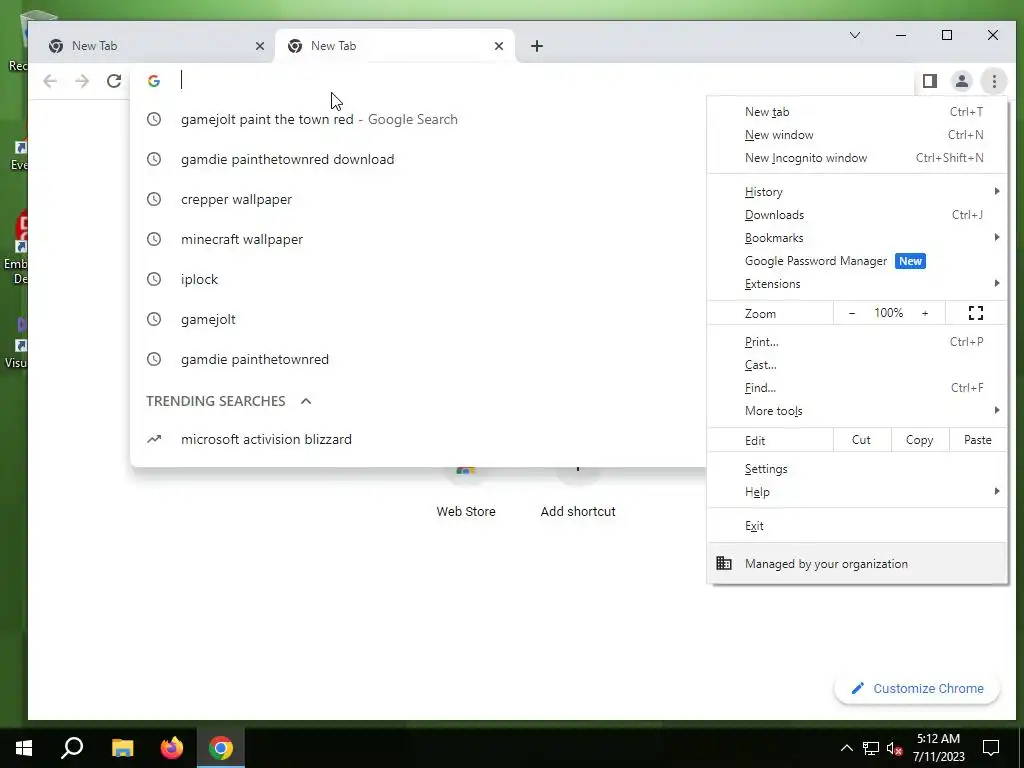This screenshot has height=768, width=1024.
Task: Show hidden system tray icons
Action: (846, 748)
